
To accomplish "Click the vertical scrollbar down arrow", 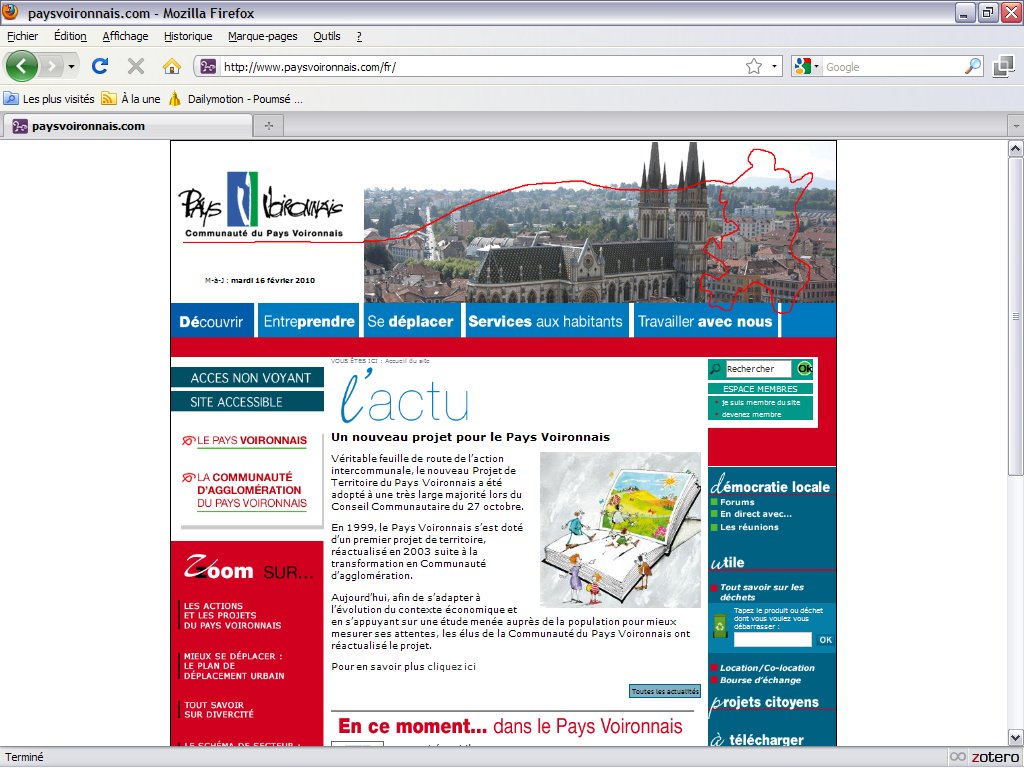I will point(1015,737).
